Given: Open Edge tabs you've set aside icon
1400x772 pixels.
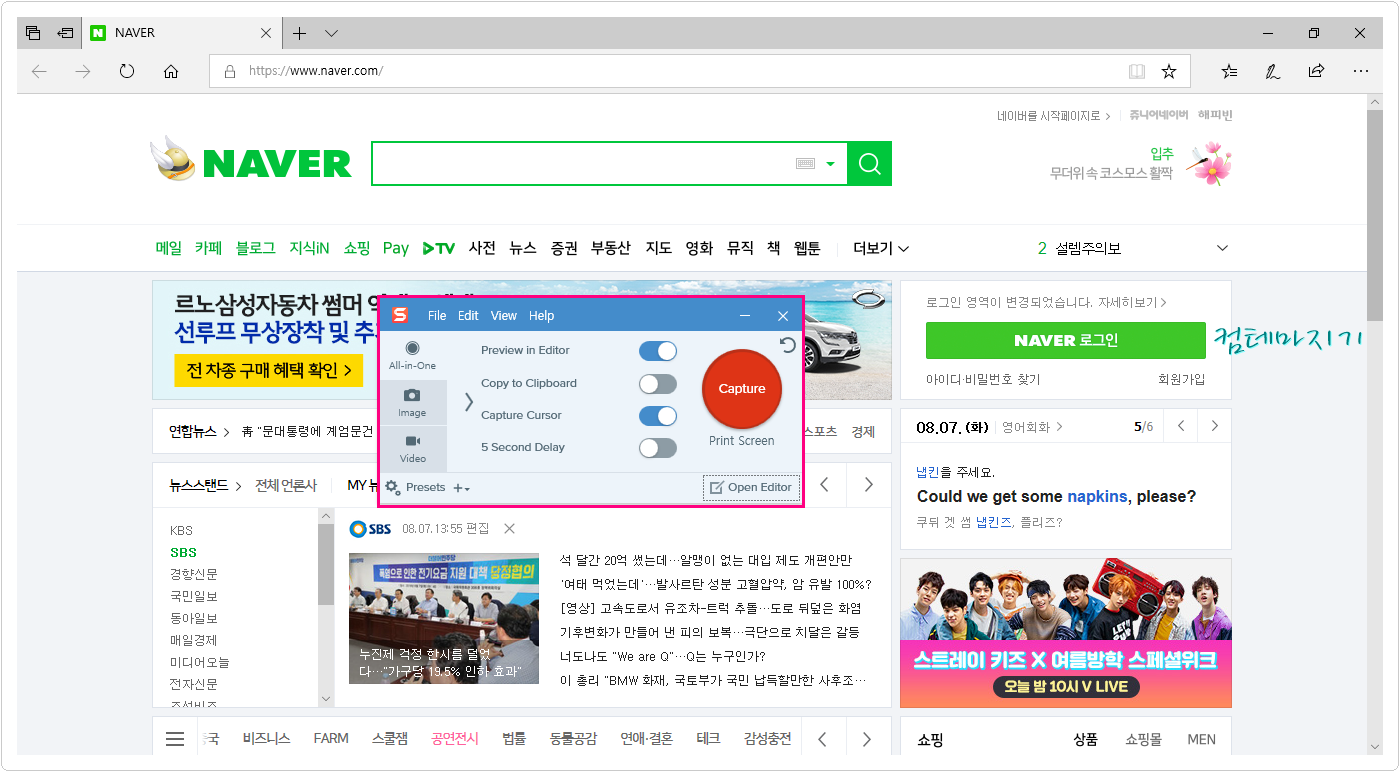Looking at the screenshot, I should (33, 33).
